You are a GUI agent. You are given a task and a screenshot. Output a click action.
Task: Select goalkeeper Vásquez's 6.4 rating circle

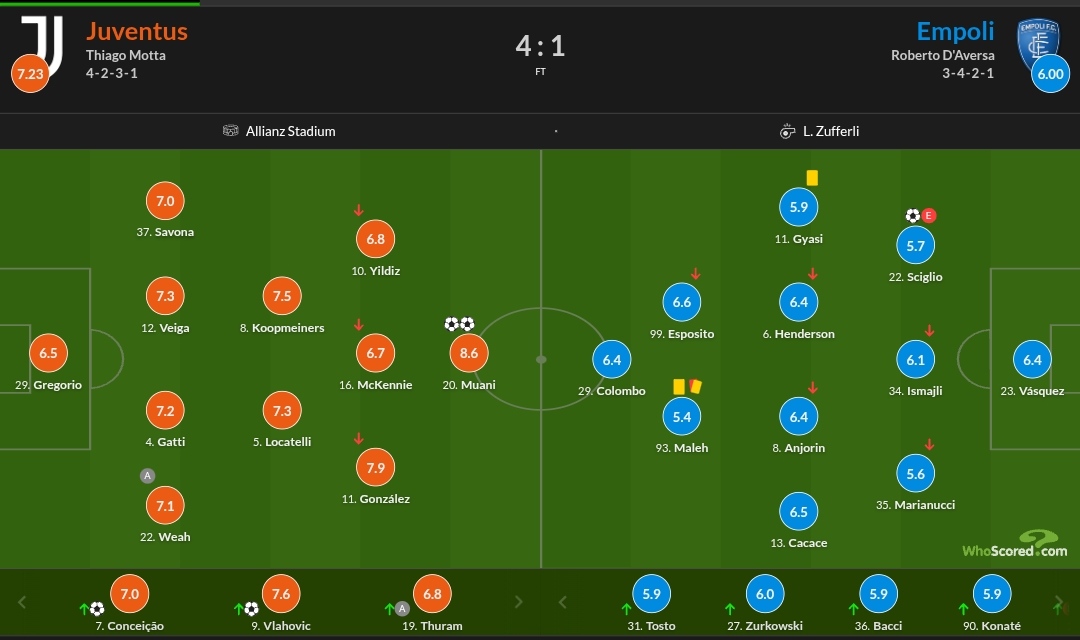(1032, 360)
